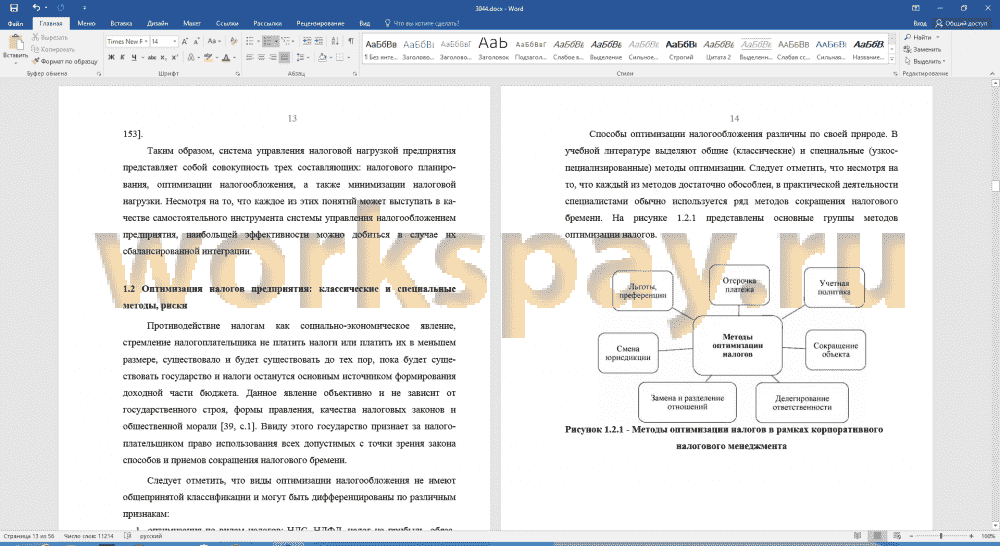Increase font size with the grow icon
Viewport: 1000px width, 546px height.
point(185,41)
